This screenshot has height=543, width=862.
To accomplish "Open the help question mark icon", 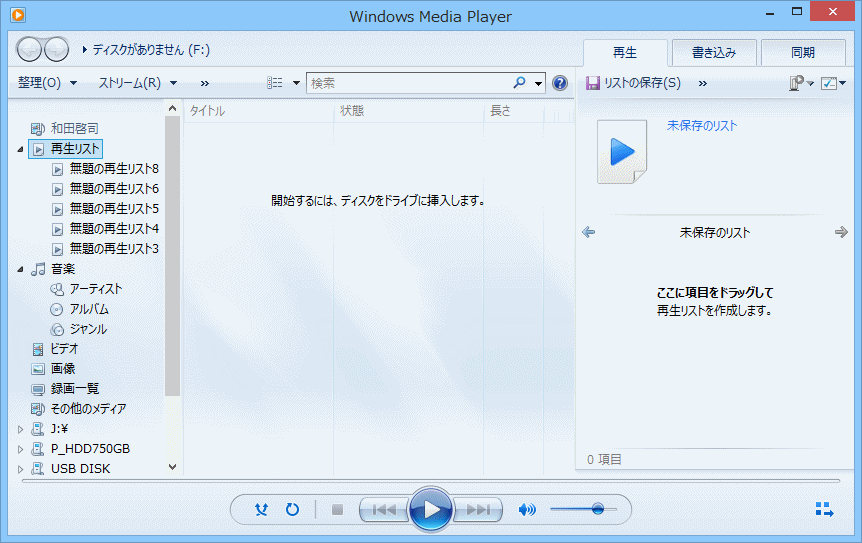I will point(560,83).
